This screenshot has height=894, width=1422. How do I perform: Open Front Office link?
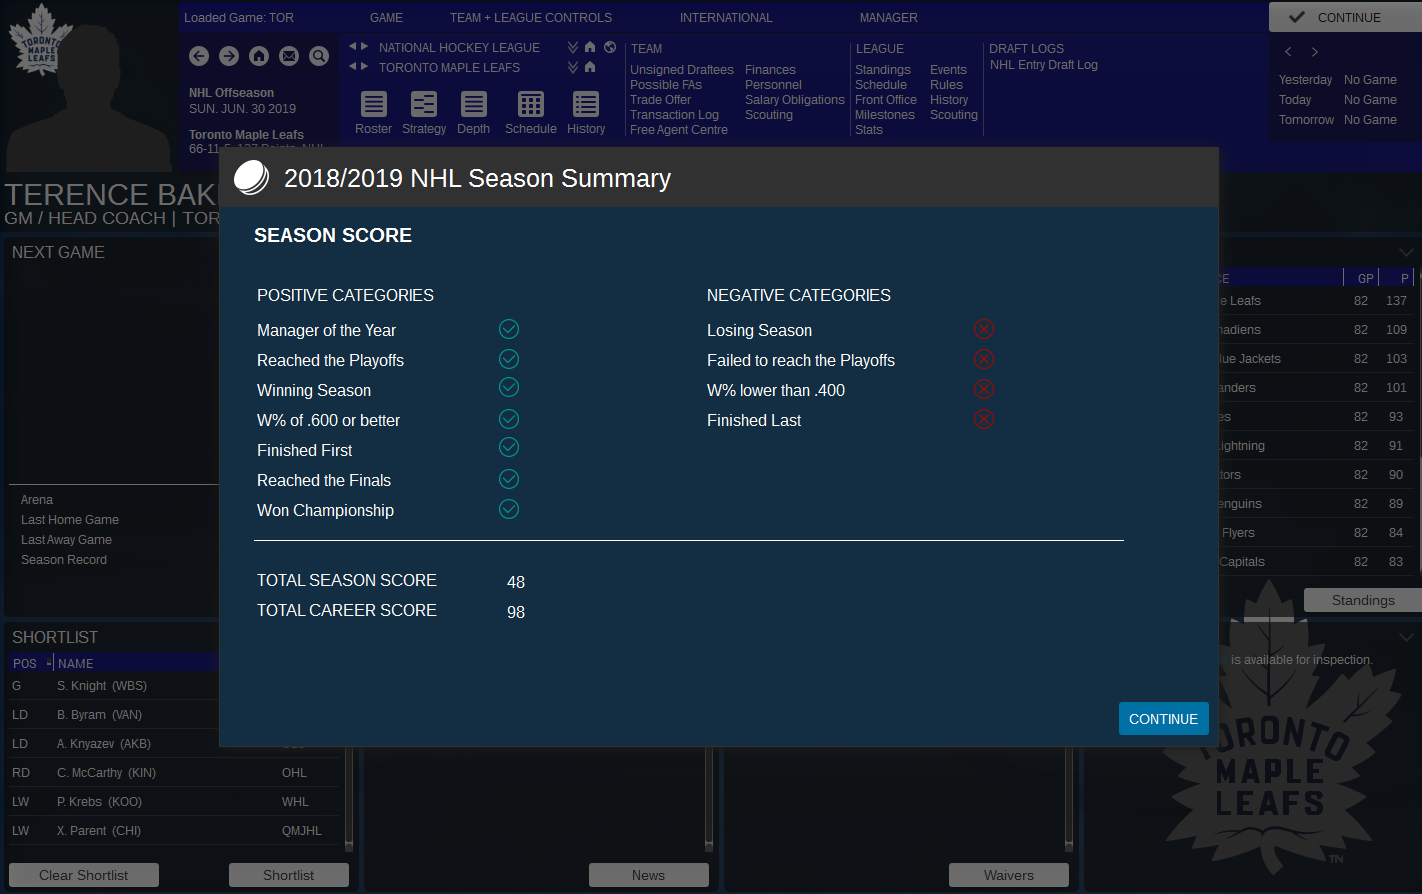tap(886, 100)
